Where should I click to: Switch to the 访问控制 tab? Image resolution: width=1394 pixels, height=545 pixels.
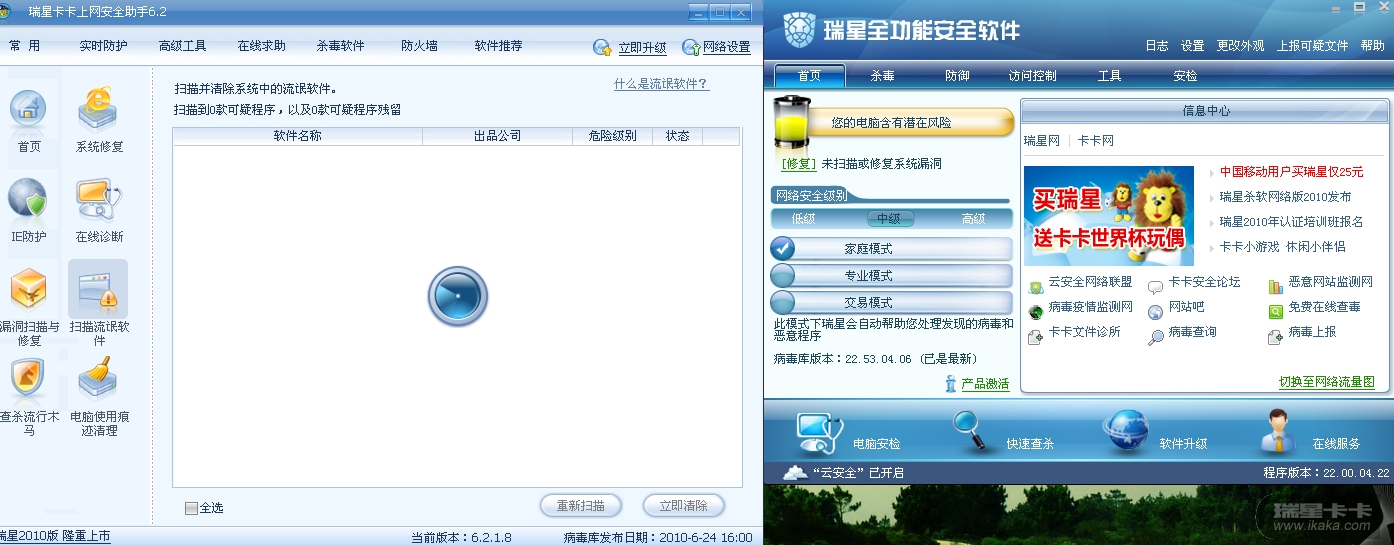[x=1033, y=76]
